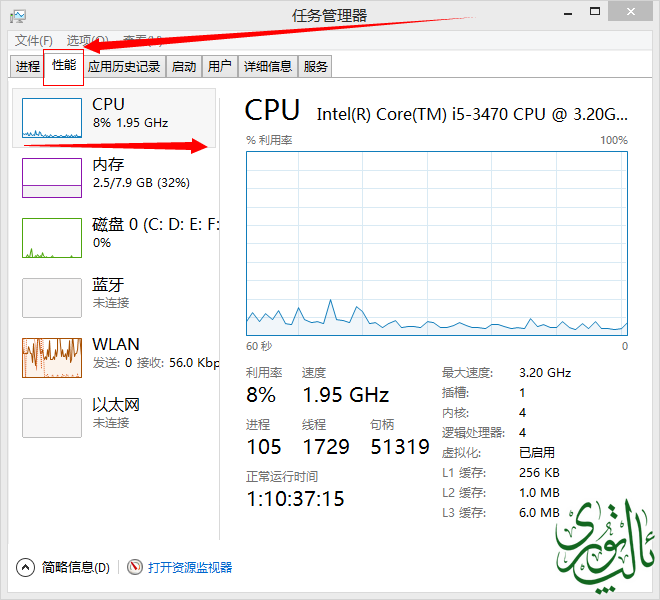Click the 60 秒 graph time label
Viewport: 660px width, 600px height.
[x=259, y=346]
